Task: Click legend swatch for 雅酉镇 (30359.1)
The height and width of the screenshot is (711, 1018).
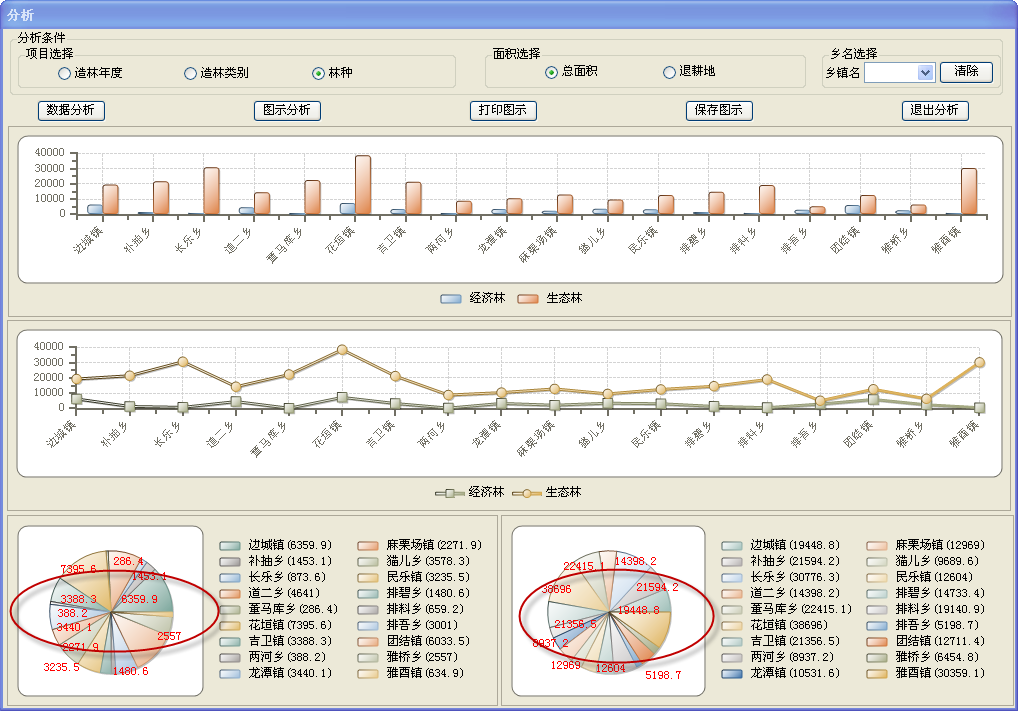Action: pos(877,674)
